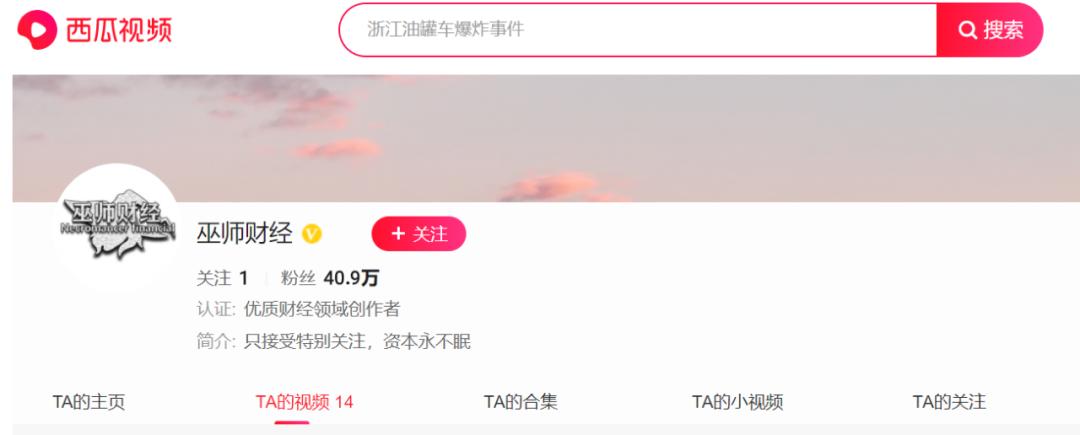Image resolution: width=1080 pixels, height=435 pixels.
Task: Click the 西瓜视频 brand name text
Action: point(118,30)
